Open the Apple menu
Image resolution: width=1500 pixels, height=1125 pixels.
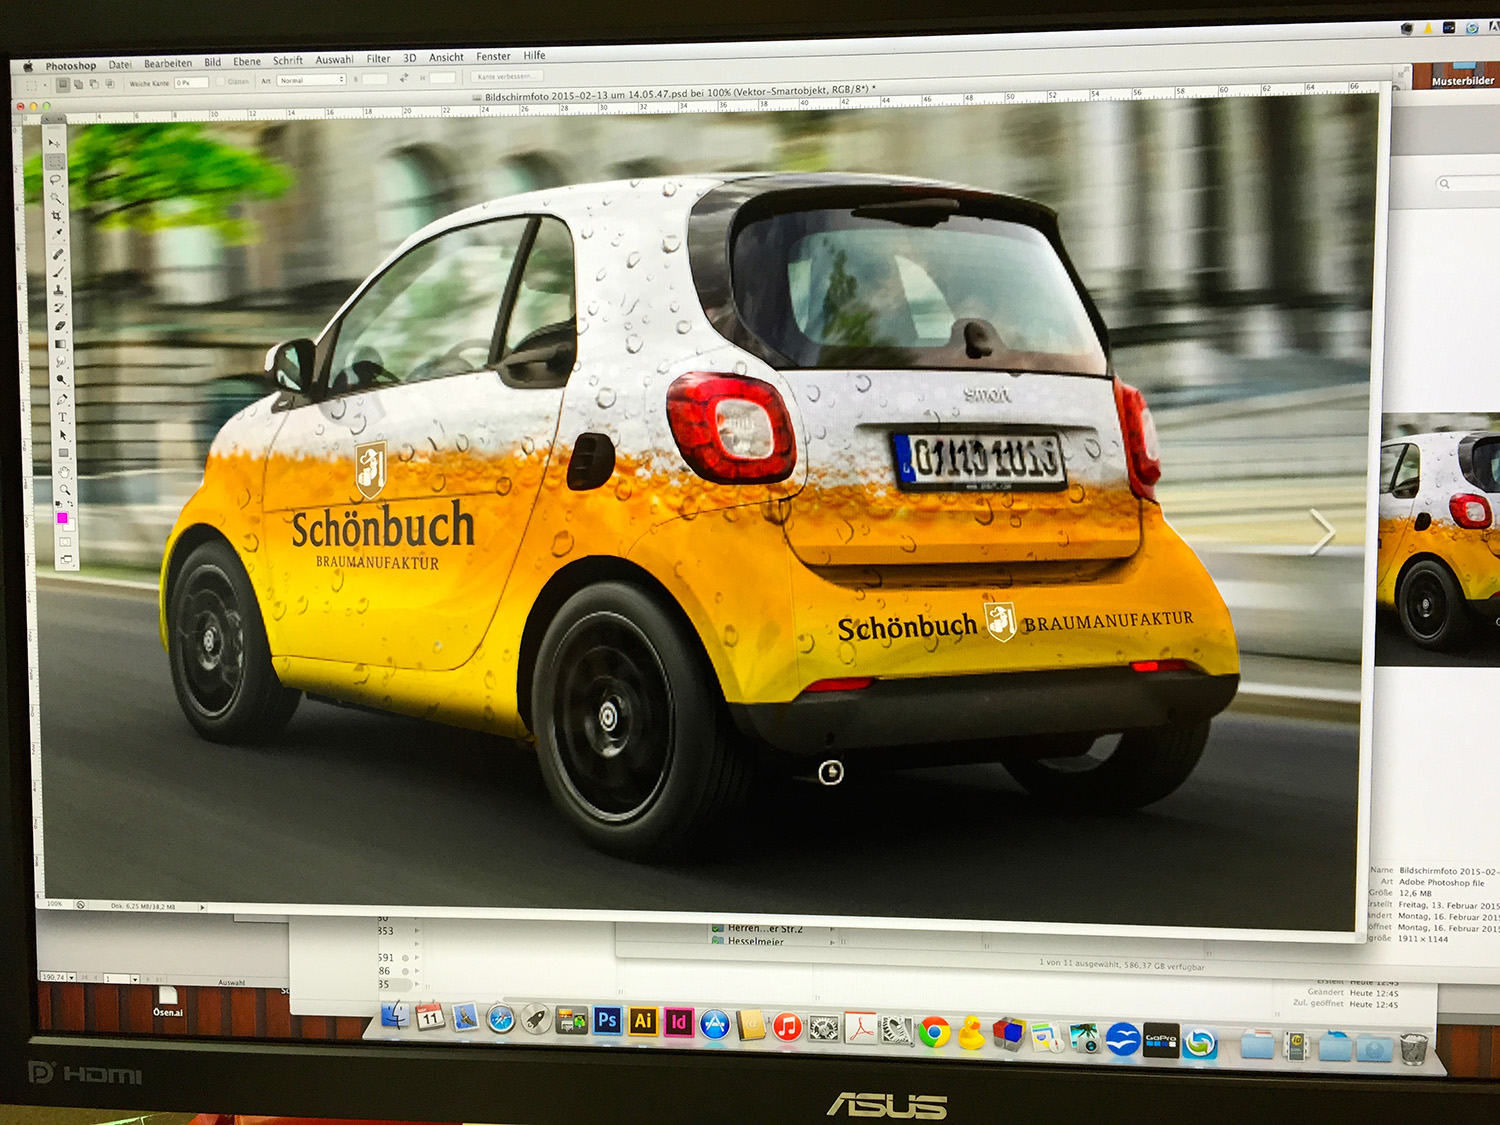coord(27,67)
